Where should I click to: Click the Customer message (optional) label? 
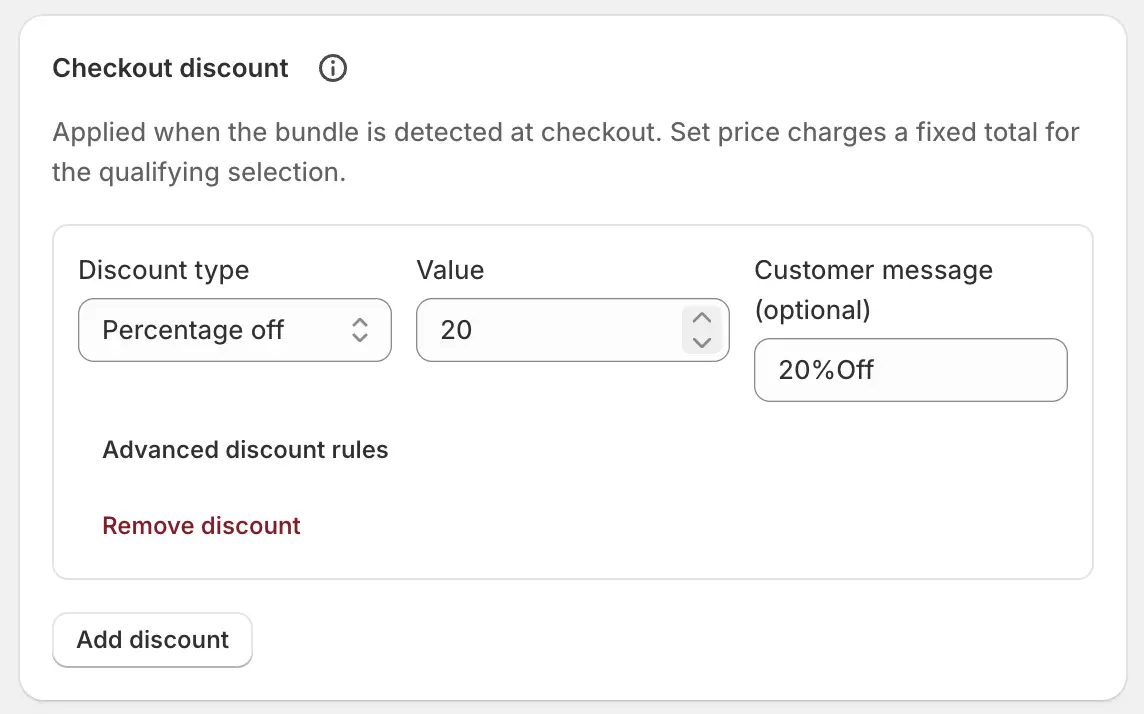pyautogui.click(x=873, y=290)
